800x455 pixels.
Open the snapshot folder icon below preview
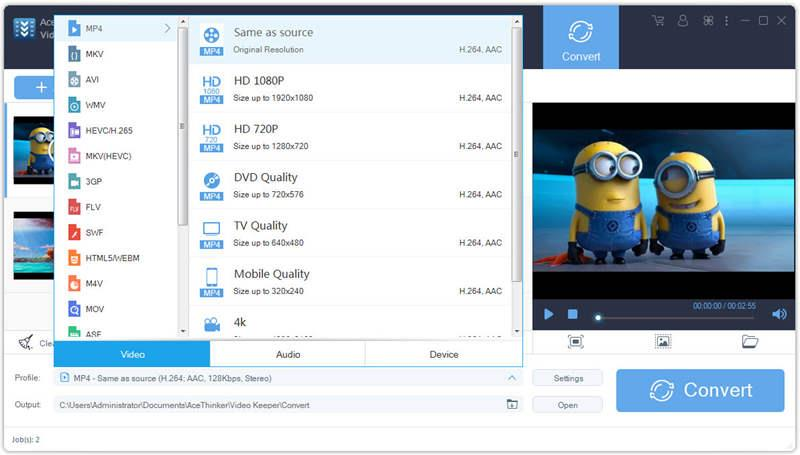click(x=749, y=341)
